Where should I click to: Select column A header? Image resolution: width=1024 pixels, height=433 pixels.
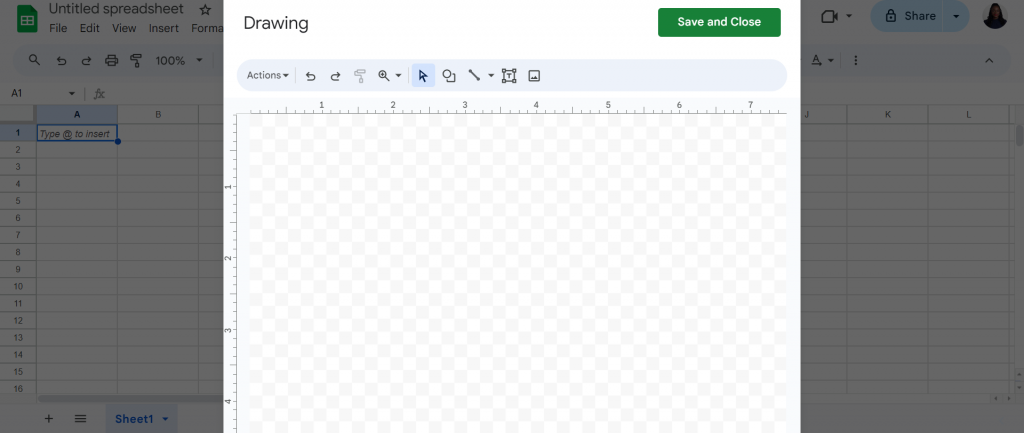pyautogui.click(x=77, y=114)
